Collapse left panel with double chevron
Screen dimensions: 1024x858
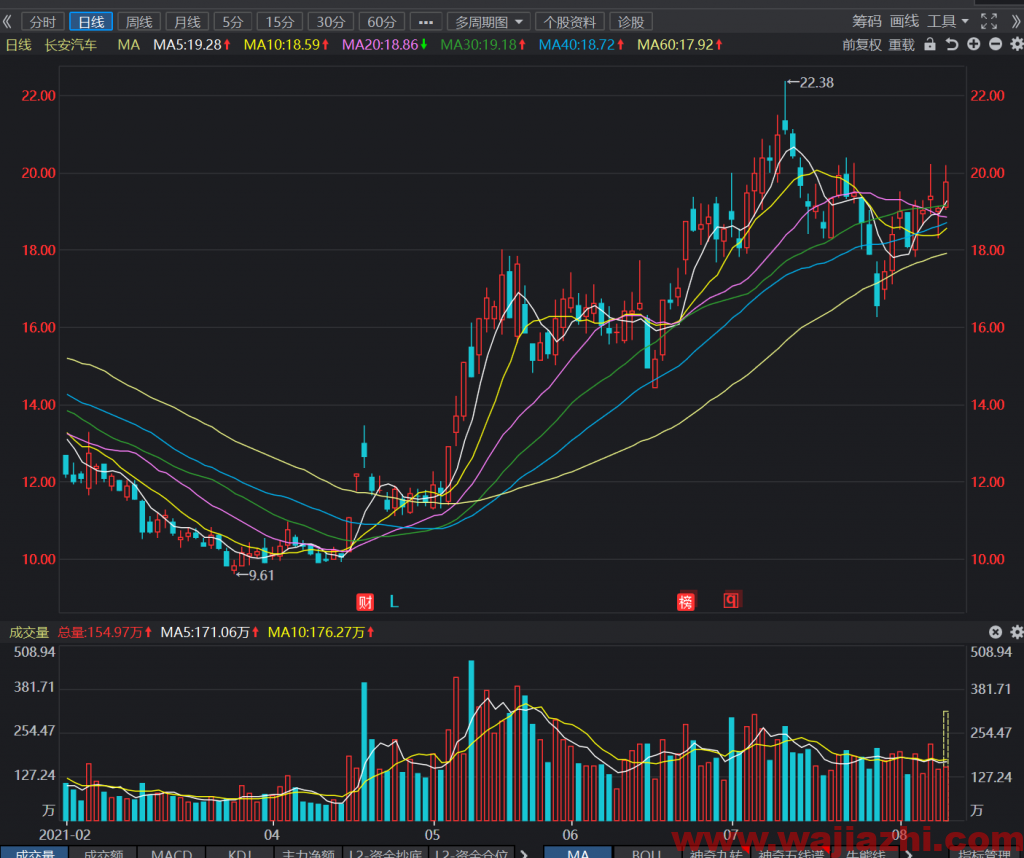[x=7, y=22]
